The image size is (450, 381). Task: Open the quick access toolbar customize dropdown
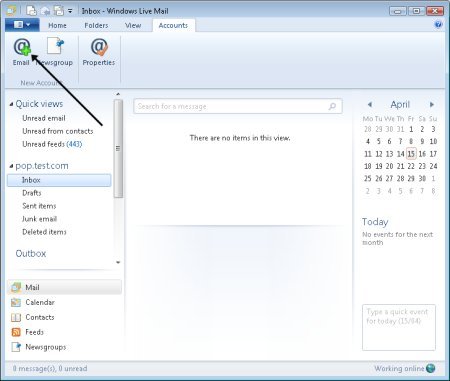pos(70,11)
